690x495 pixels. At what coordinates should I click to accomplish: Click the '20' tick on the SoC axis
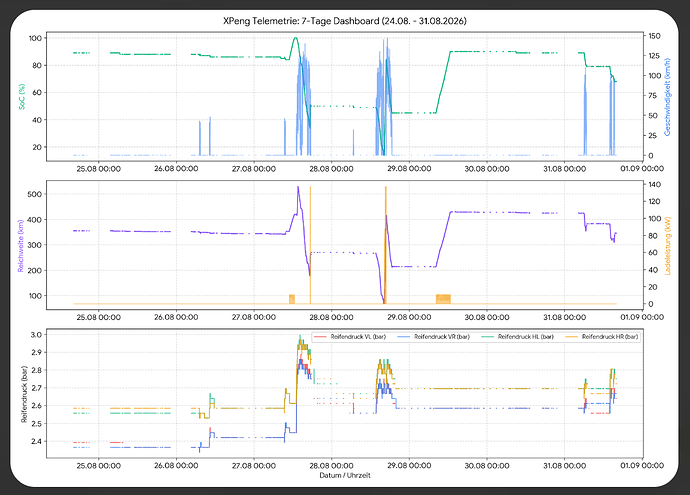(37, 147)
